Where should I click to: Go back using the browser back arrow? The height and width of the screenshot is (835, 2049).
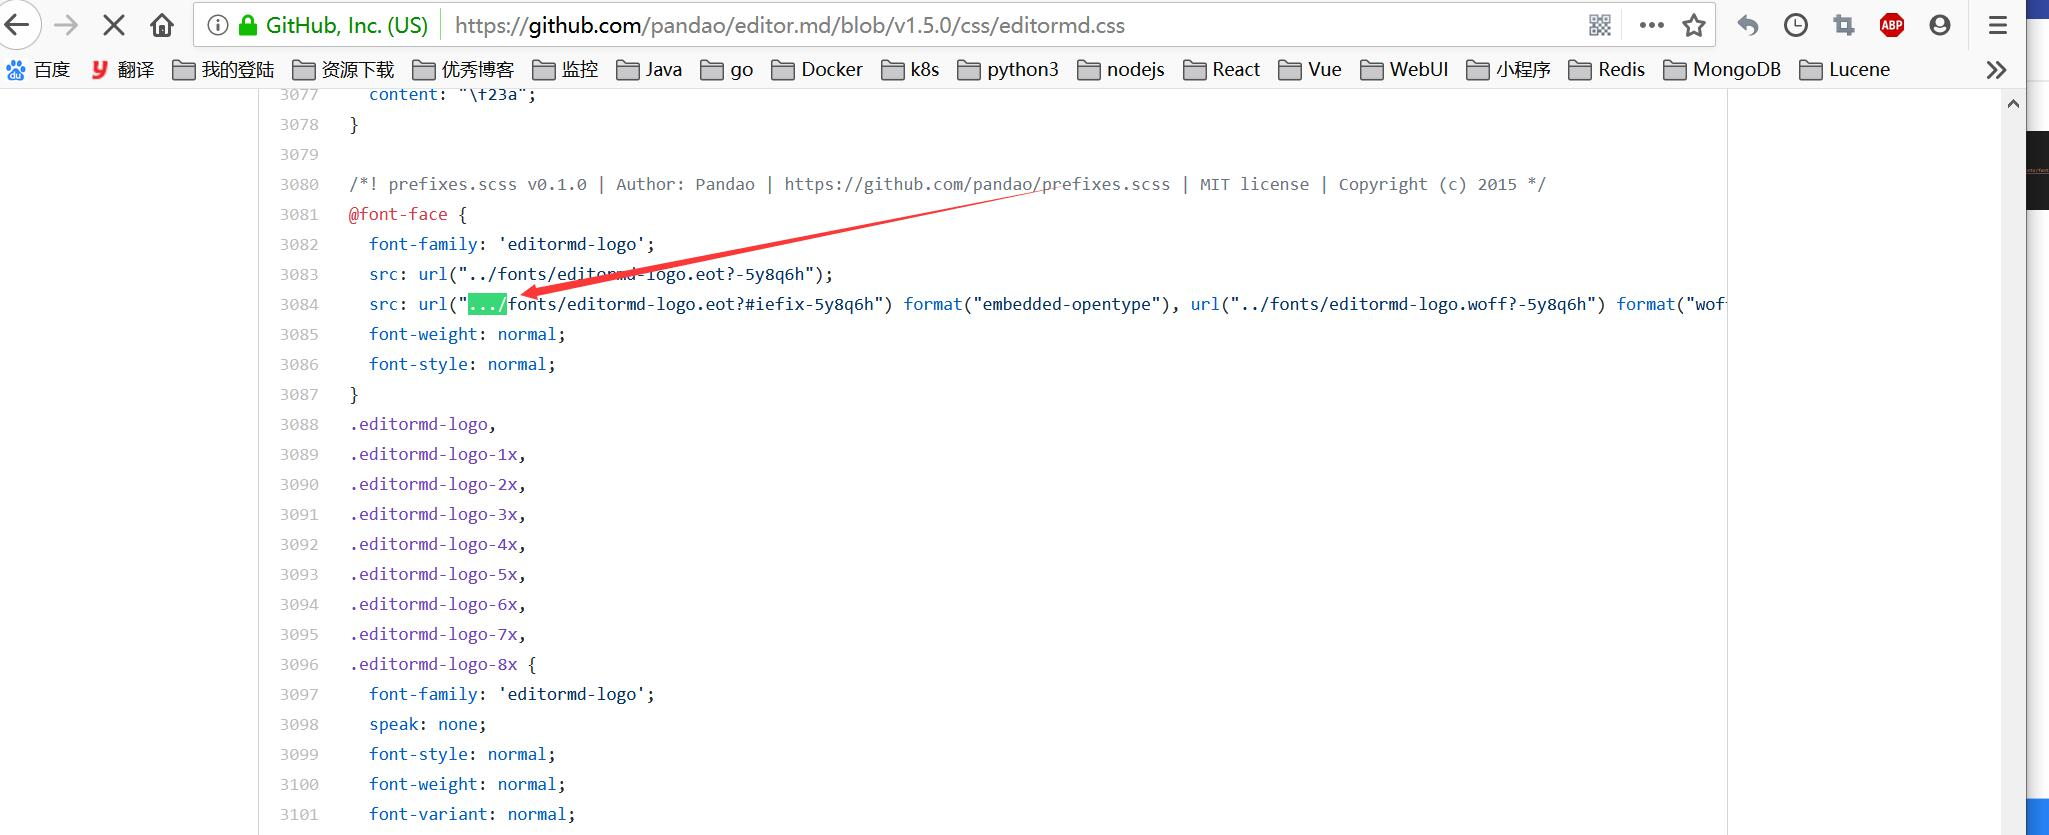18,25
